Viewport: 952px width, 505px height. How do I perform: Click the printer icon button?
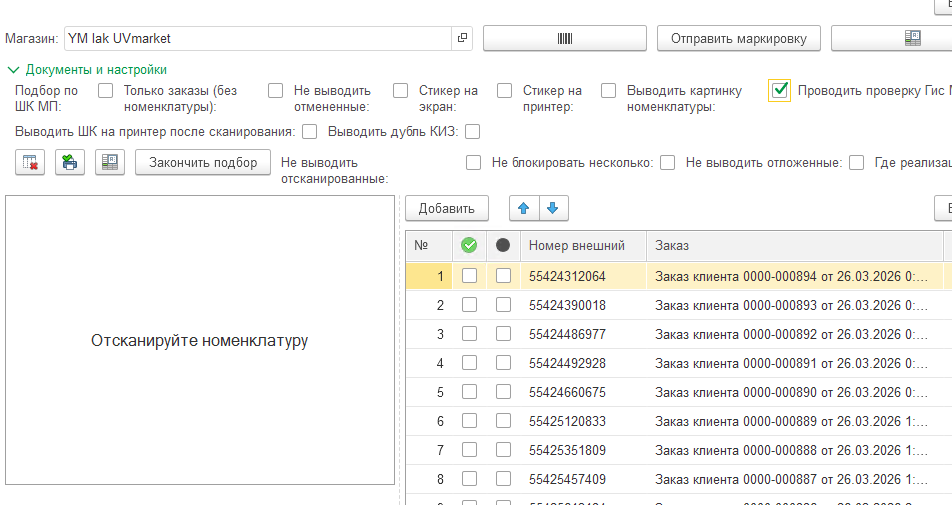[70, 162]
